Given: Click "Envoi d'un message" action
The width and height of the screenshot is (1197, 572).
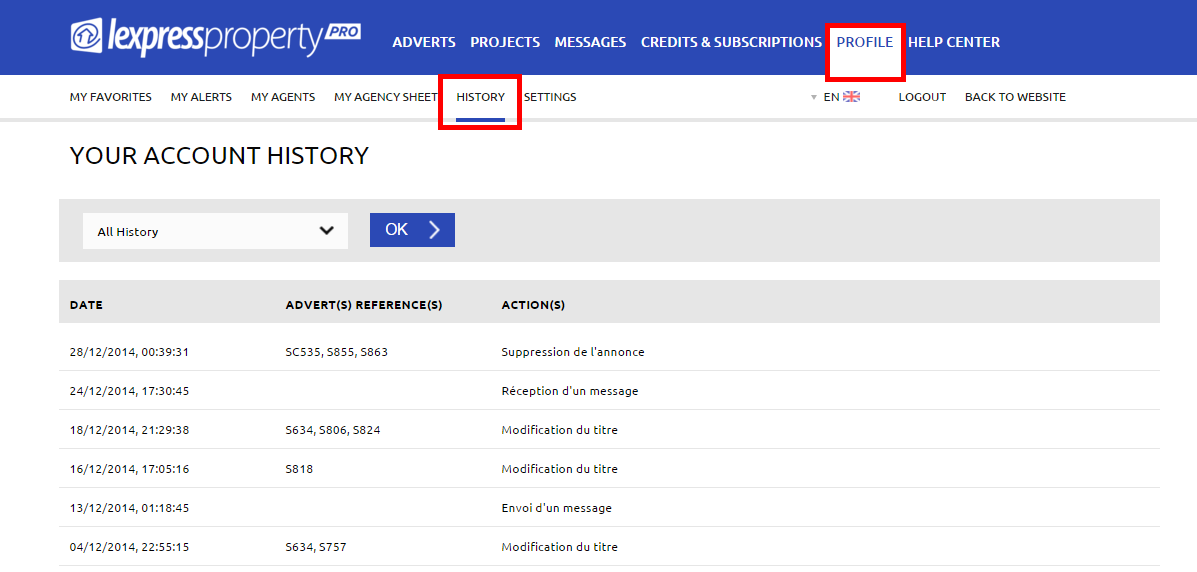Looking at the screenshot, I should 557,508.
